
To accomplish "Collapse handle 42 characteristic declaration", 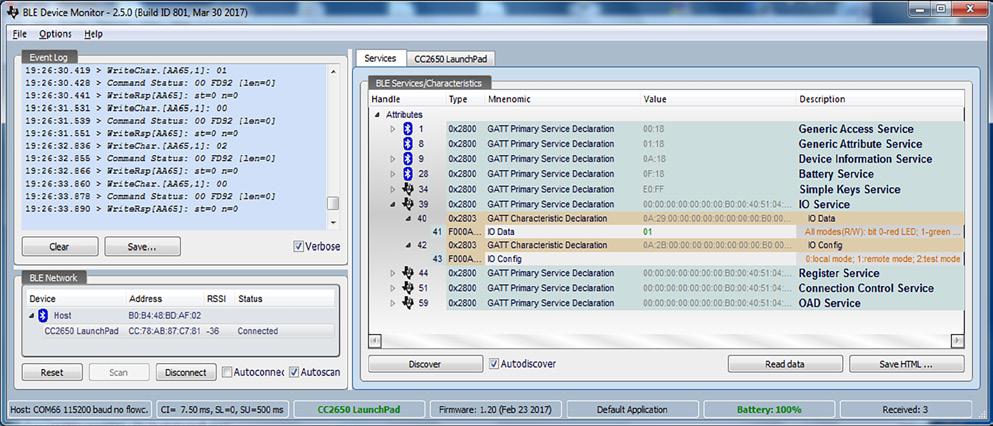I will click(x=408, y=245).
